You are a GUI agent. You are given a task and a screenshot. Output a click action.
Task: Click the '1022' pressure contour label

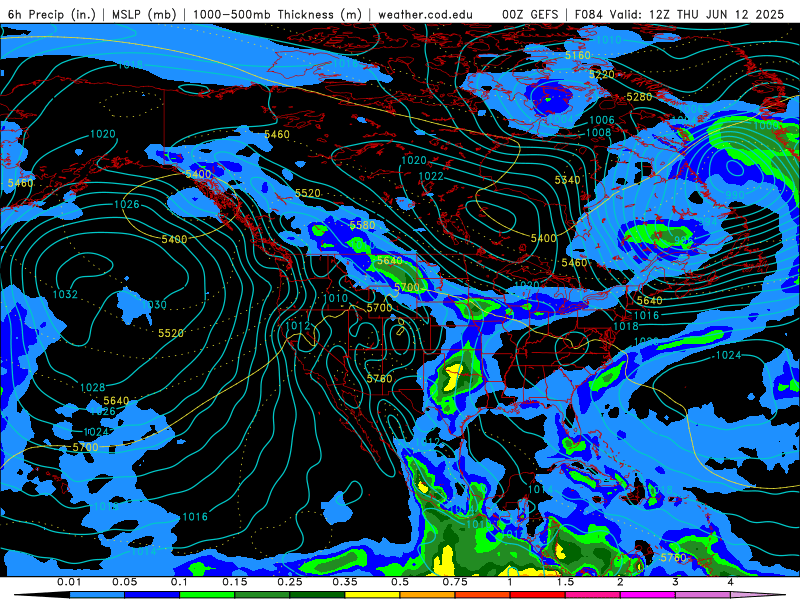click(431, 176)
